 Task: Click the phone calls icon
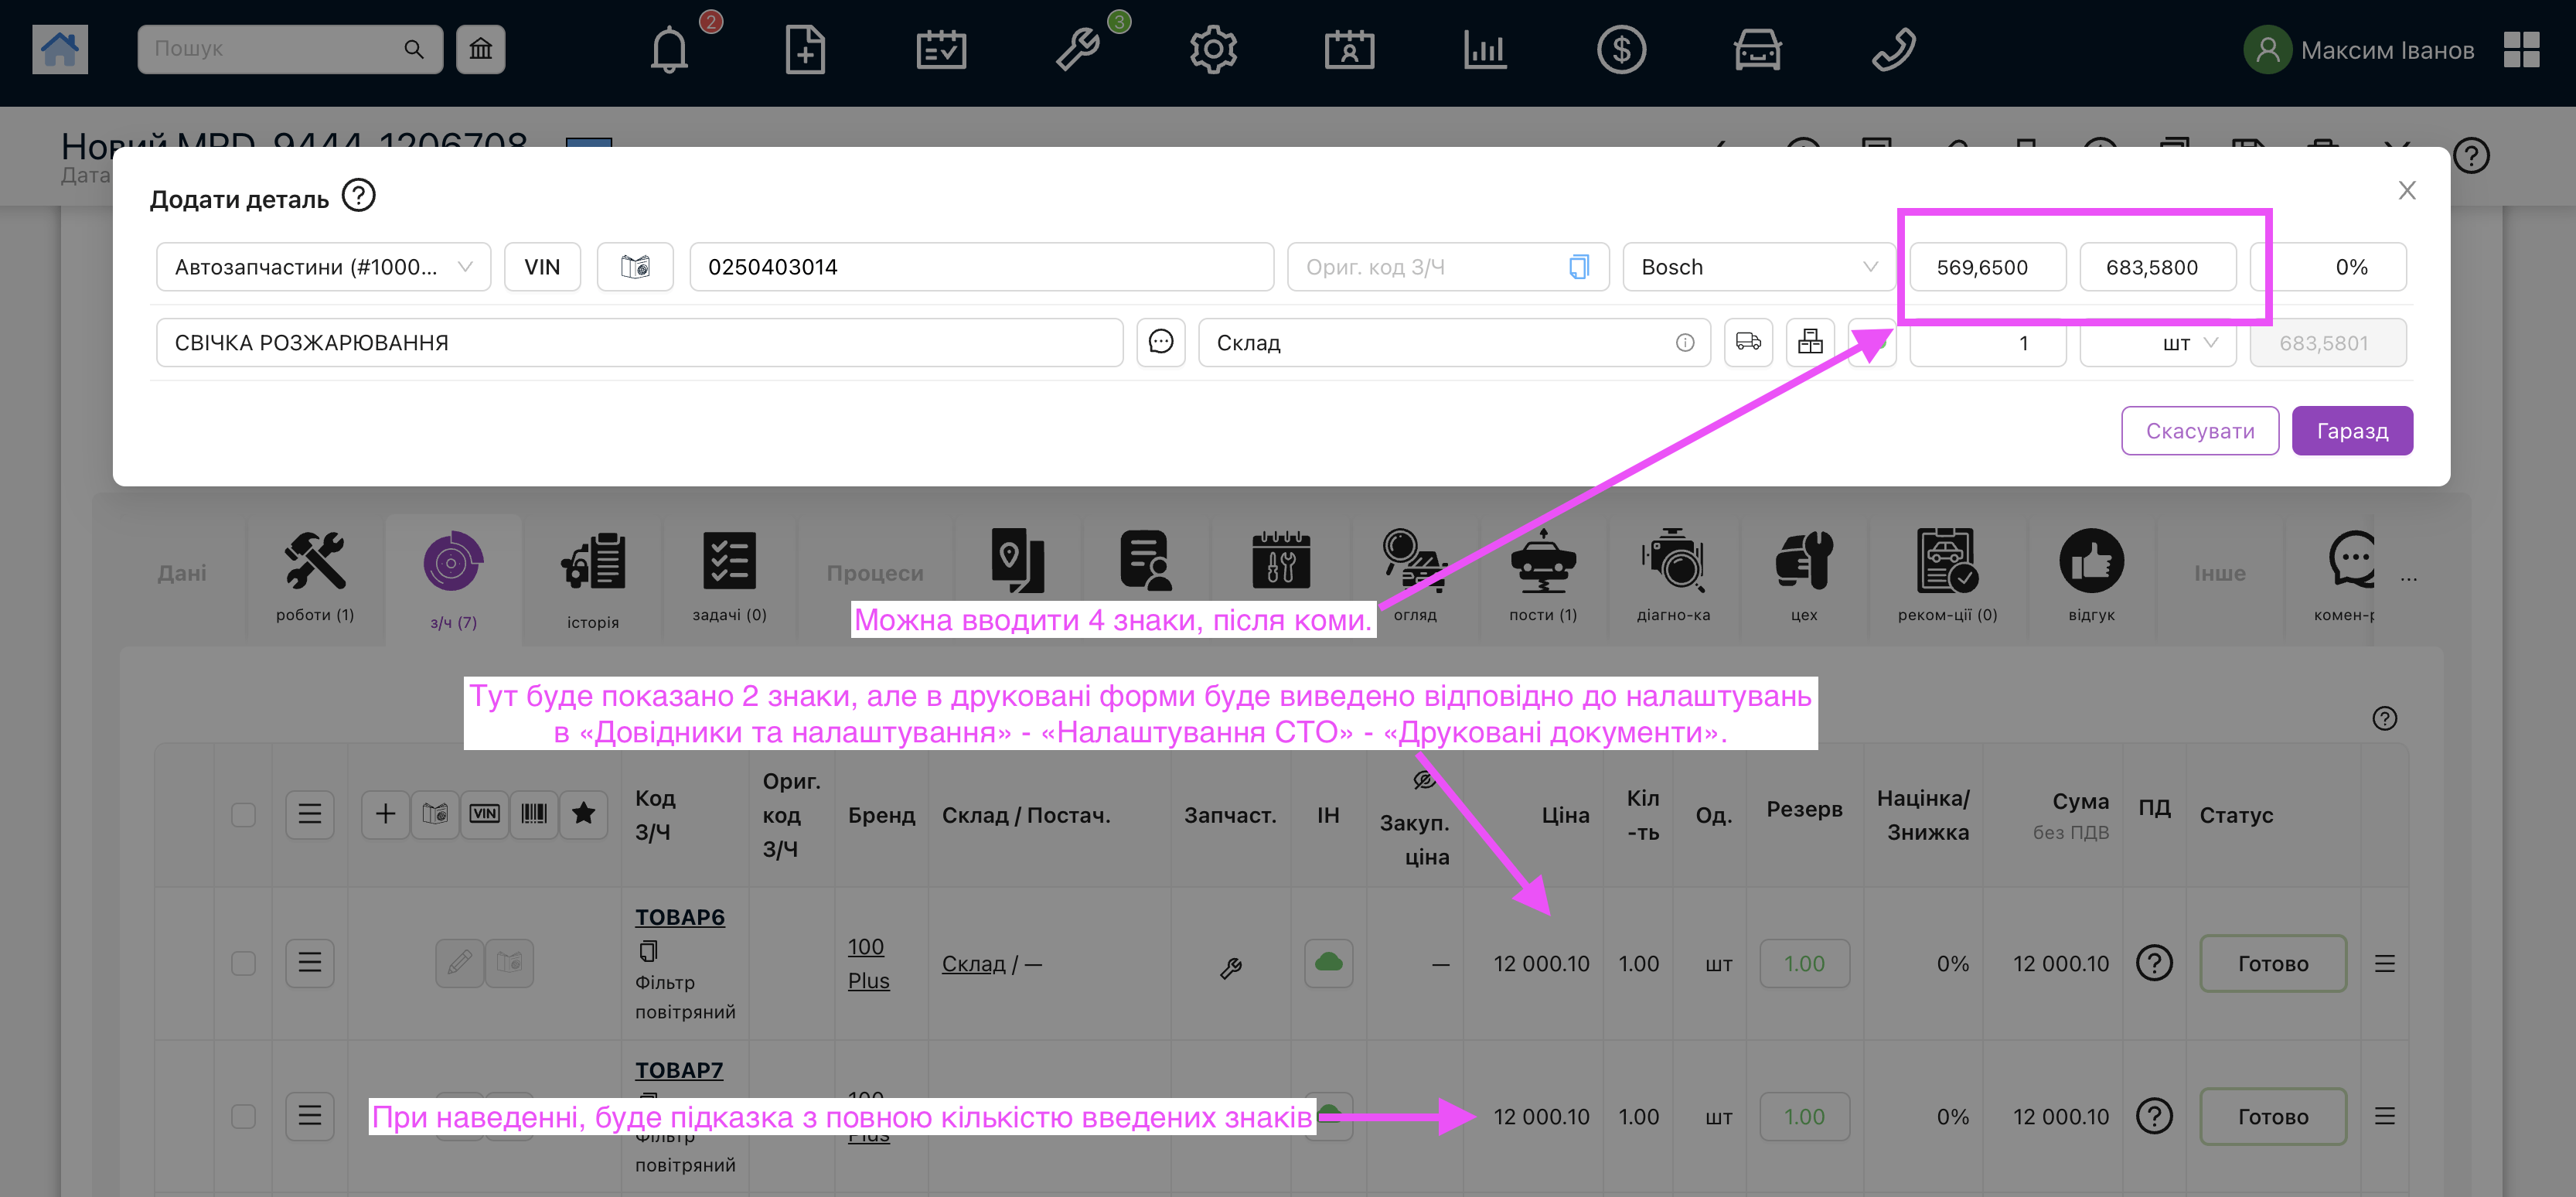tap(1892, 50)
